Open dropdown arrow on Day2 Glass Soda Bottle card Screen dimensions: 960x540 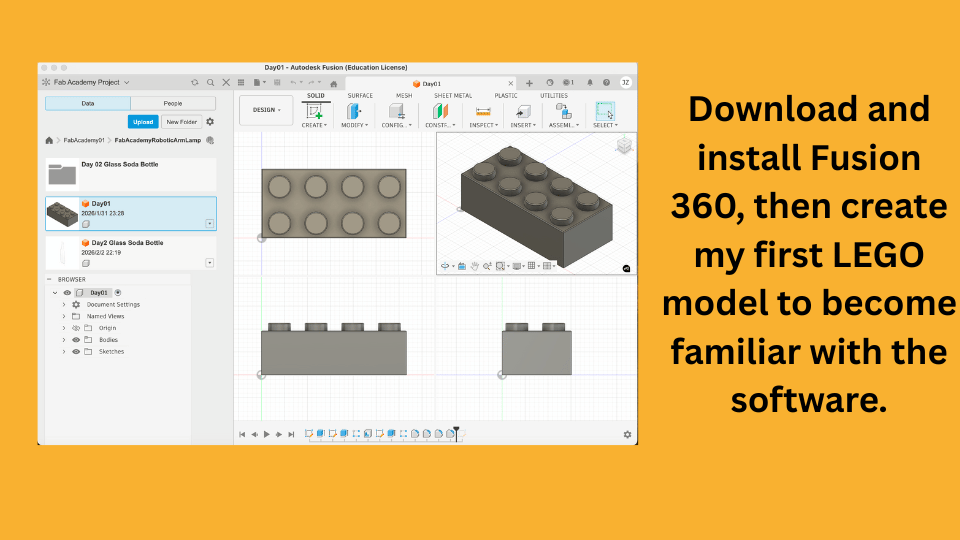tap(209, 263)
